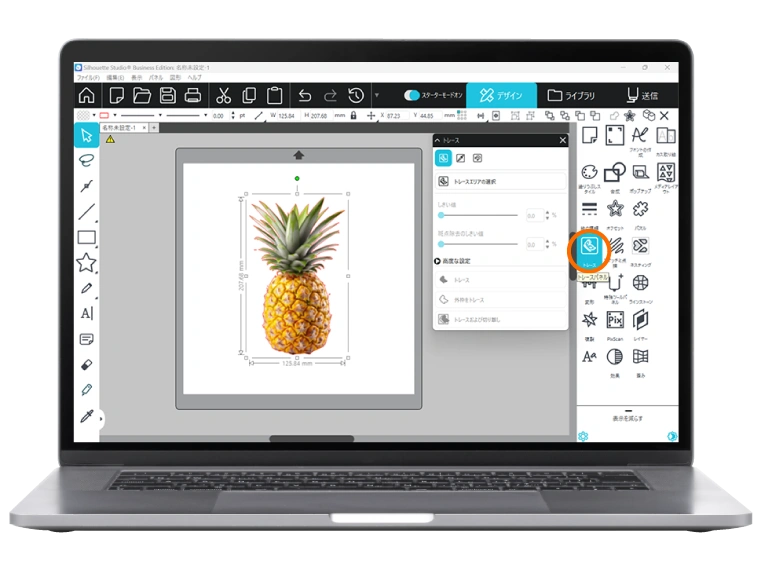This screenshot has height=570, width=760.
Task: Click the Trace panel icon
Action: pos(589,245)
